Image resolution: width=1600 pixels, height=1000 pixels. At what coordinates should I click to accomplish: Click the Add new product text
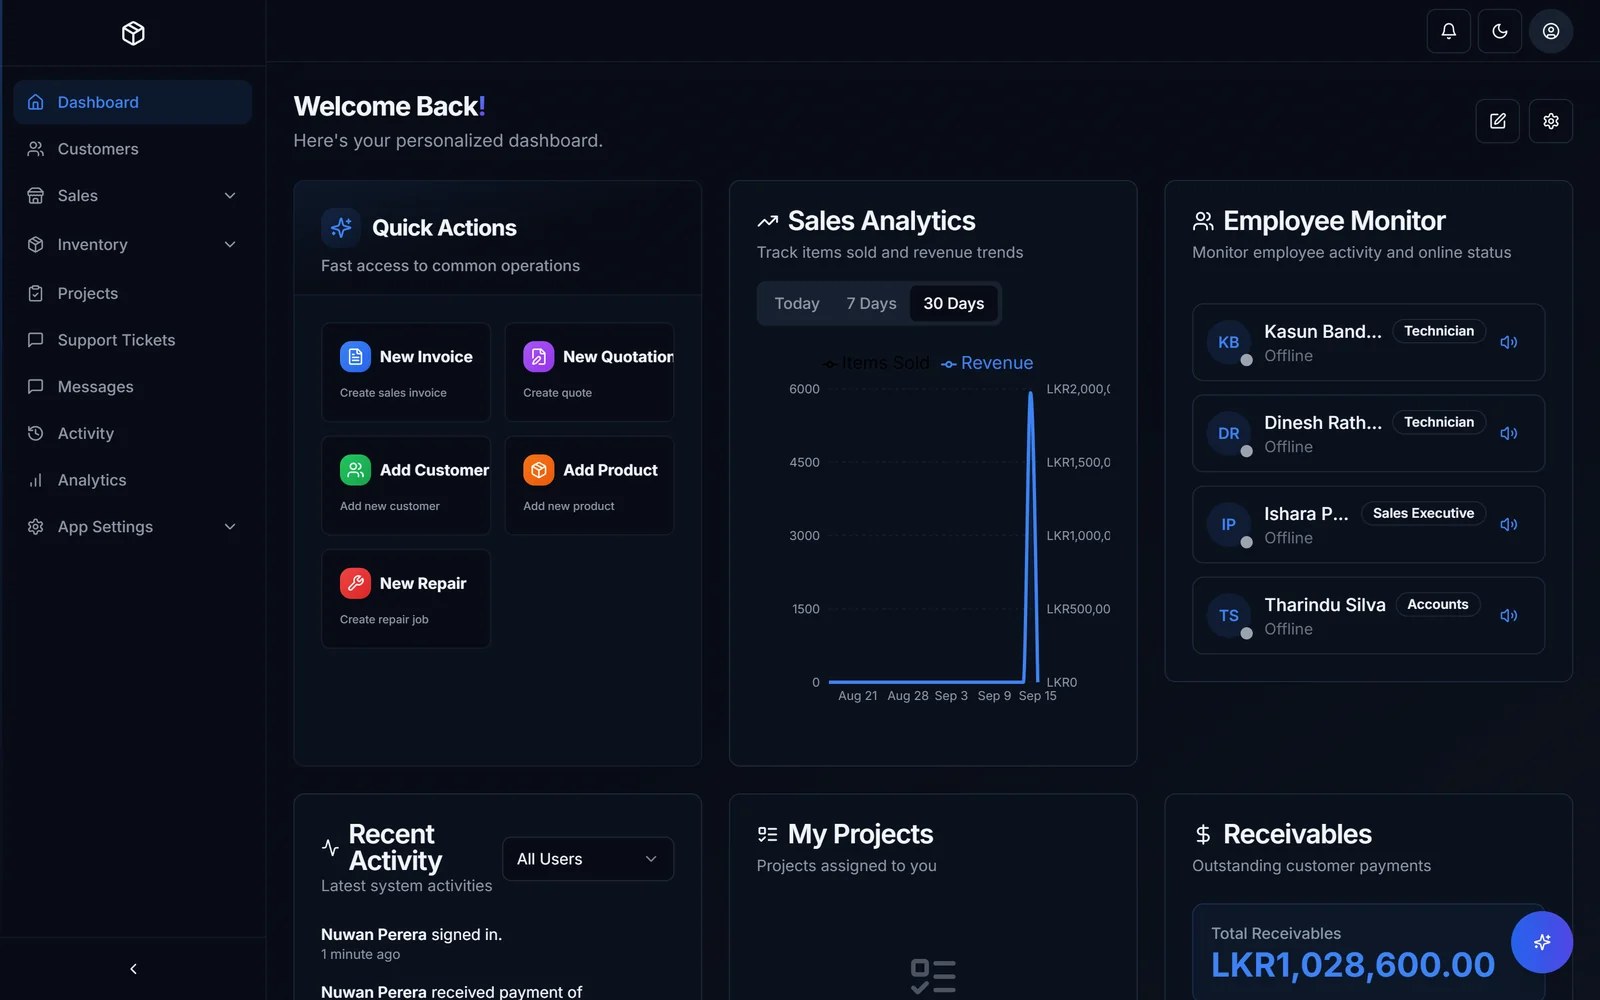tap(569, 506)
